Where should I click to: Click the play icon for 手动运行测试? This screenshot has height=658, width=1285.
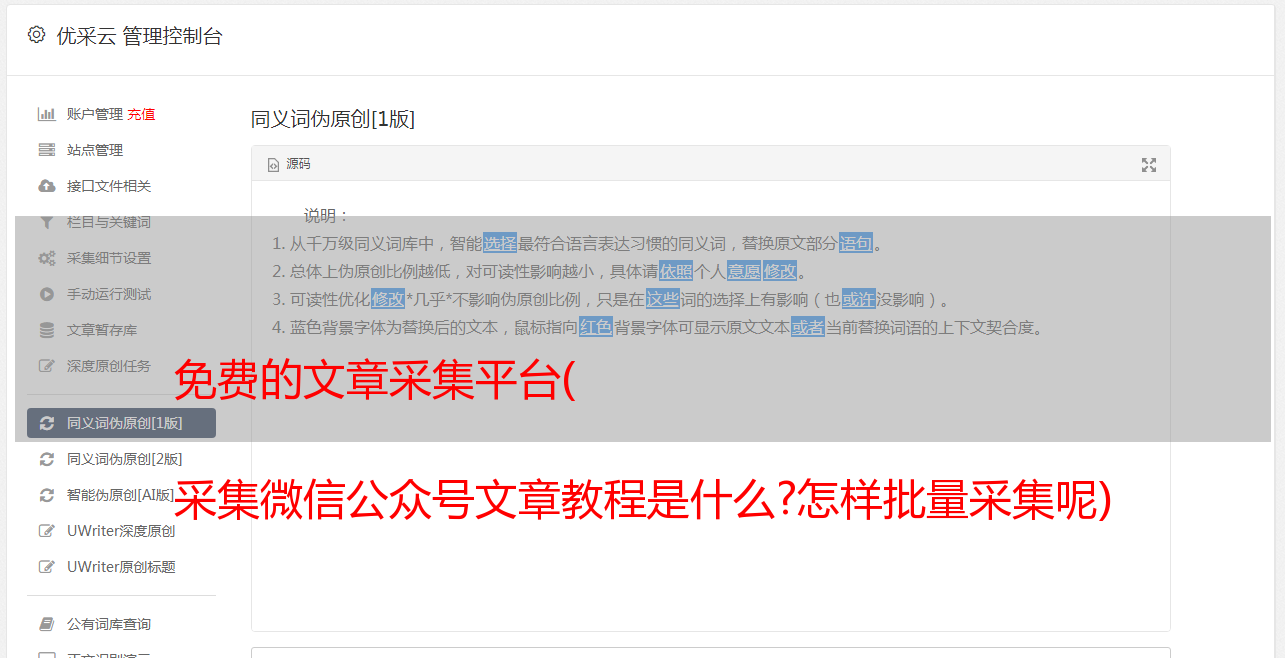click(46, 294)
